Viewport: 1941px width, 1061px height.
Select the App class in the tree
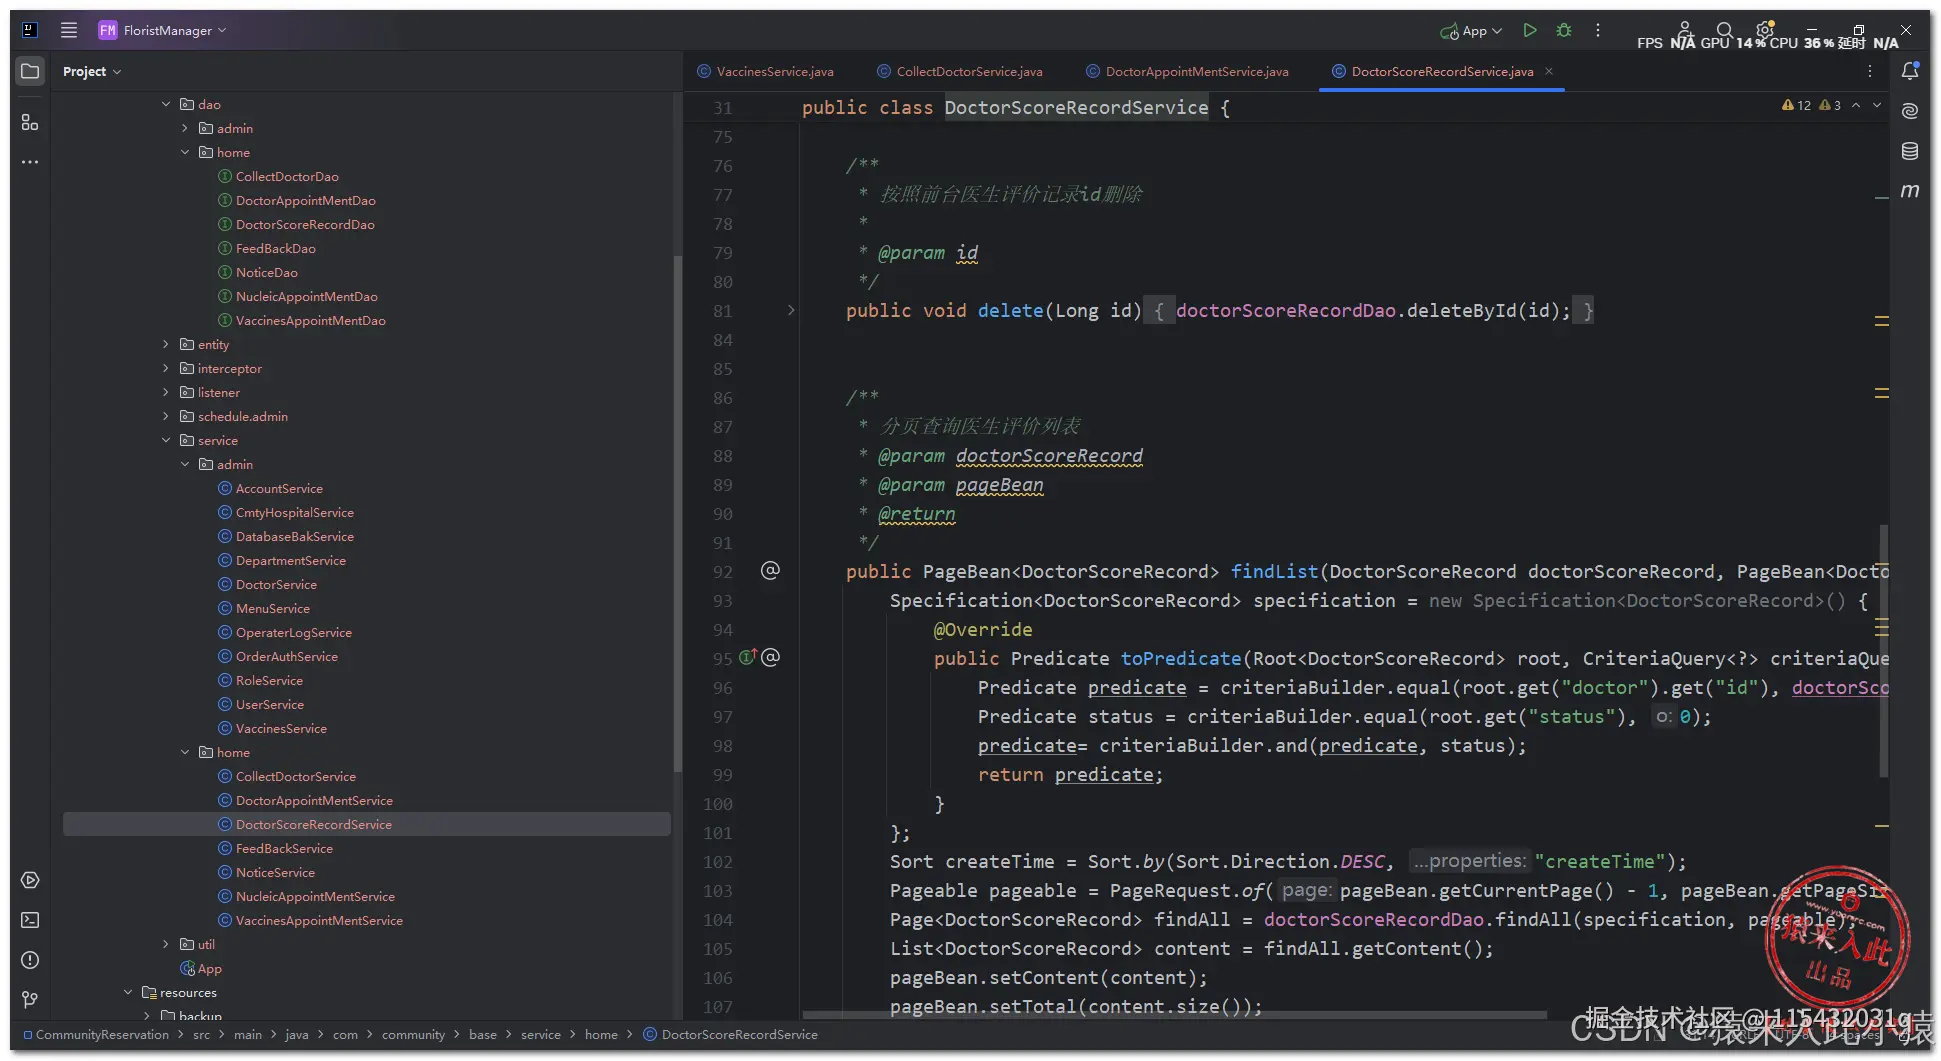click(201, 968)
